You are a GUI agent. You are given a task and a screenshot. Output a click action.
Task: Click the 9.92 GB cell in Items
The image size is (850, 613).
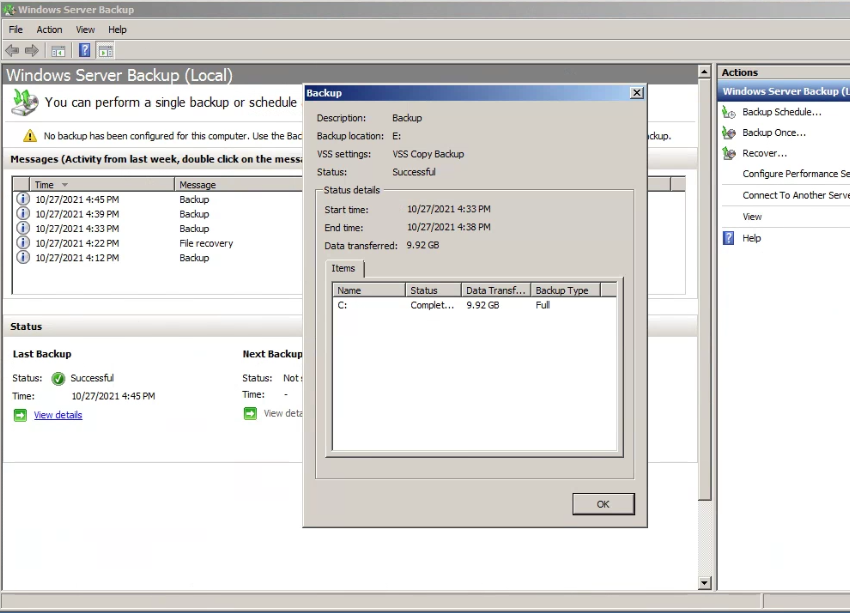coord(482,305)
